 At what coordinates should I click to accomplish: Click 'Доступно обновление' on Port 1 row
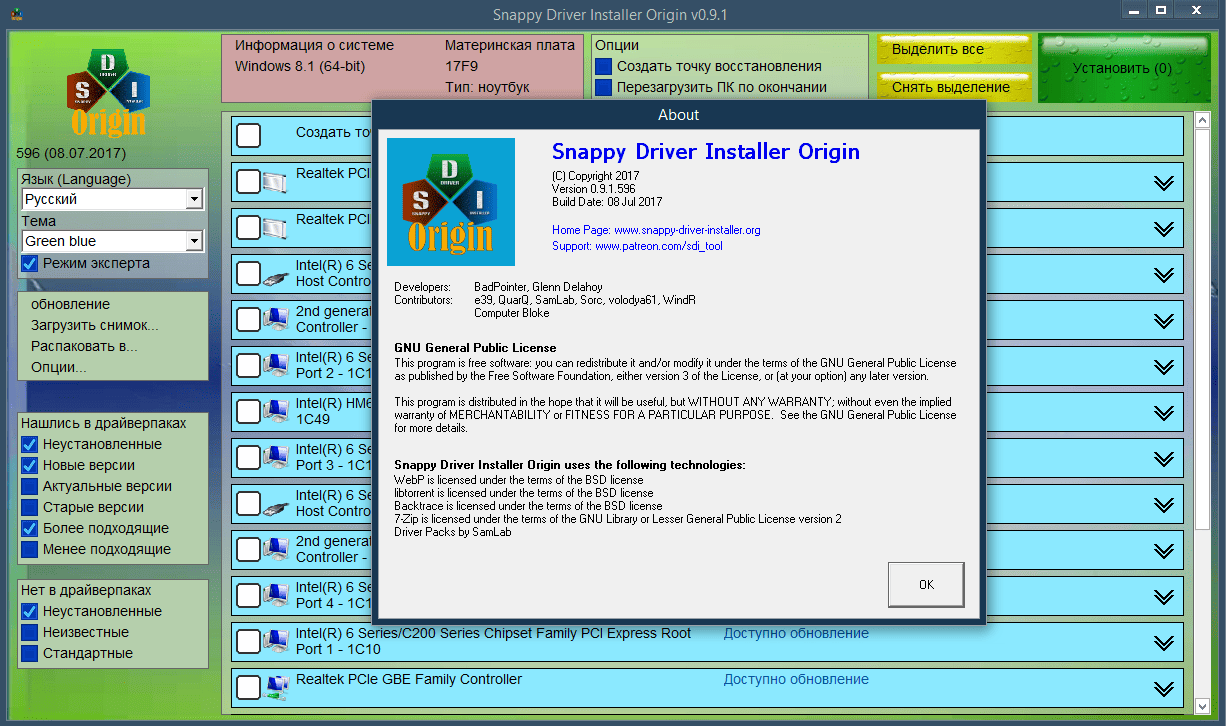pyautogui.click(x=796, y=633)
